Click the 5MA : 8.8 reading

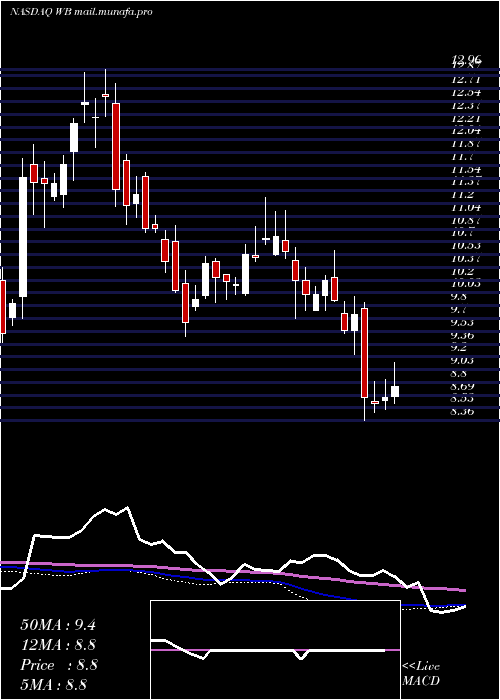(x=53, y=684)
